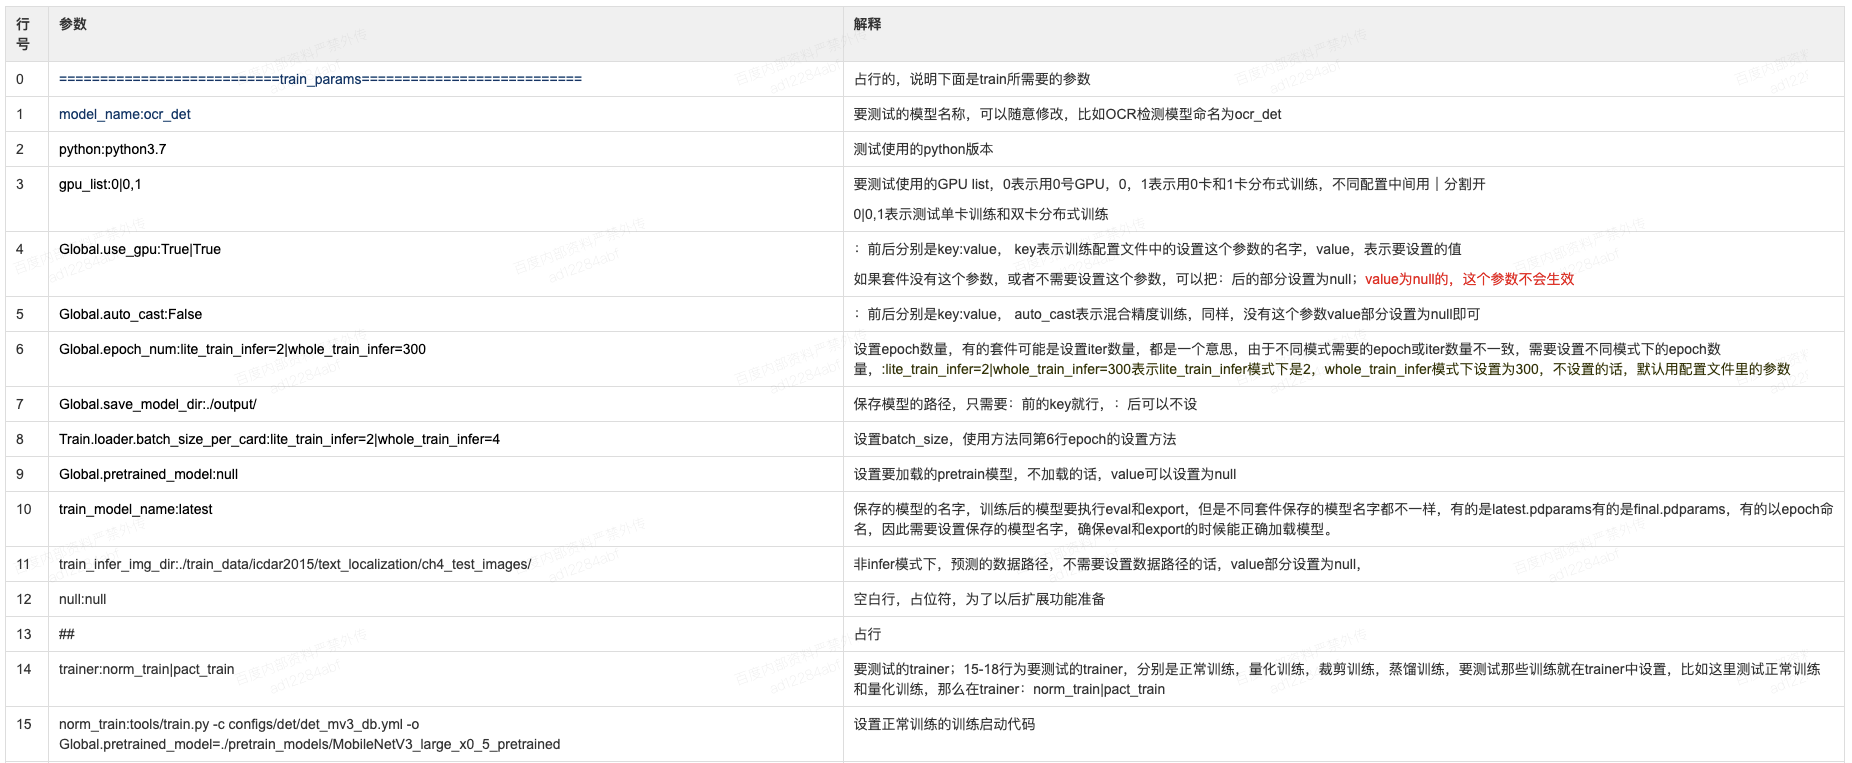Click row number 12

pos(24,599)
